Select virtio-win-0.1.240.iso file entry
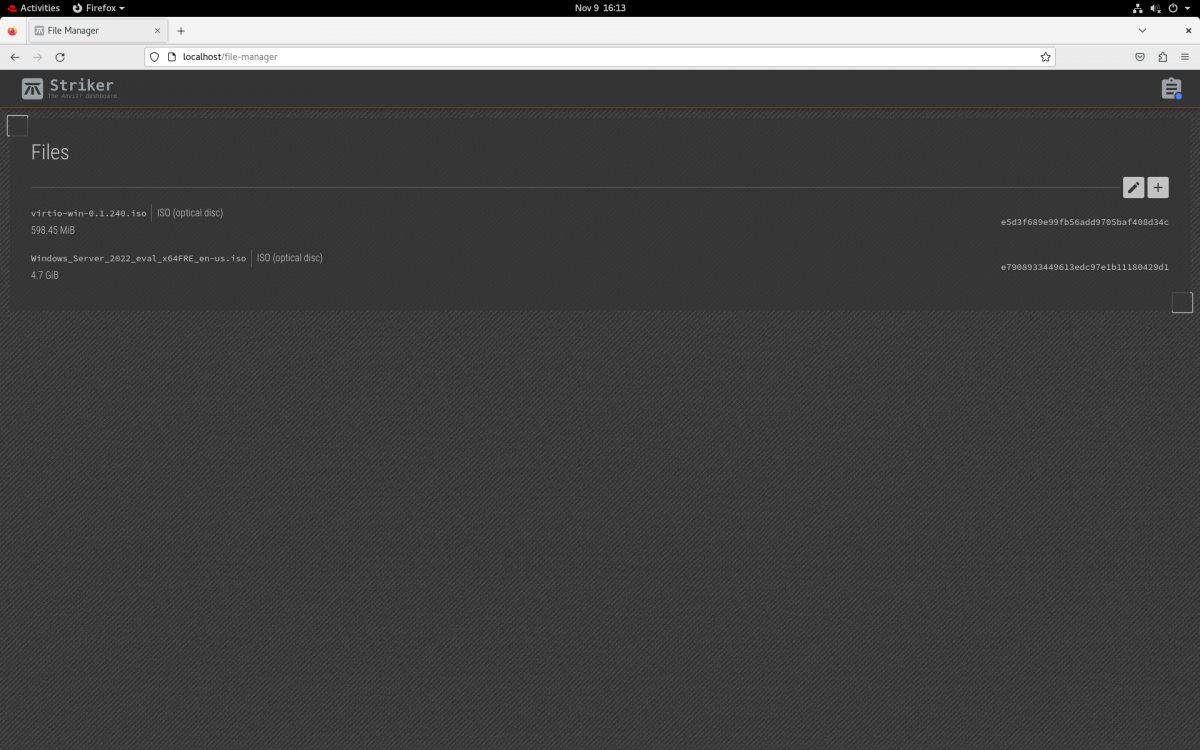This screenshot has width=1200, height=750. [89, 213]
